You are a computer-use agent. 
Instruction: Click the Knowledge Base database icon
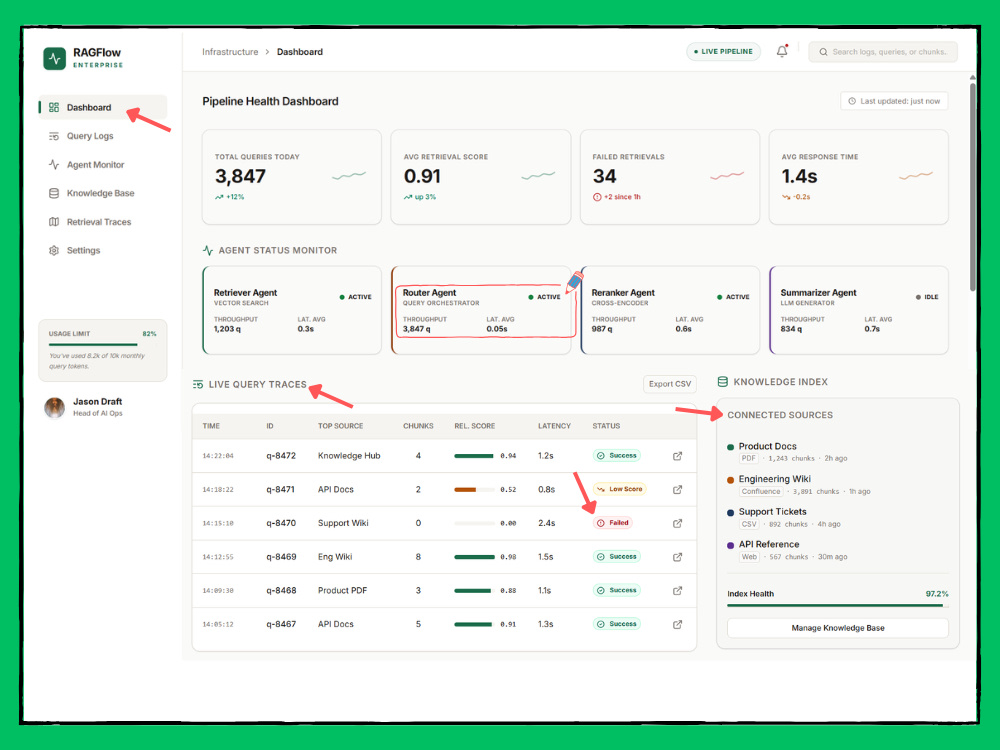point(54,193)
